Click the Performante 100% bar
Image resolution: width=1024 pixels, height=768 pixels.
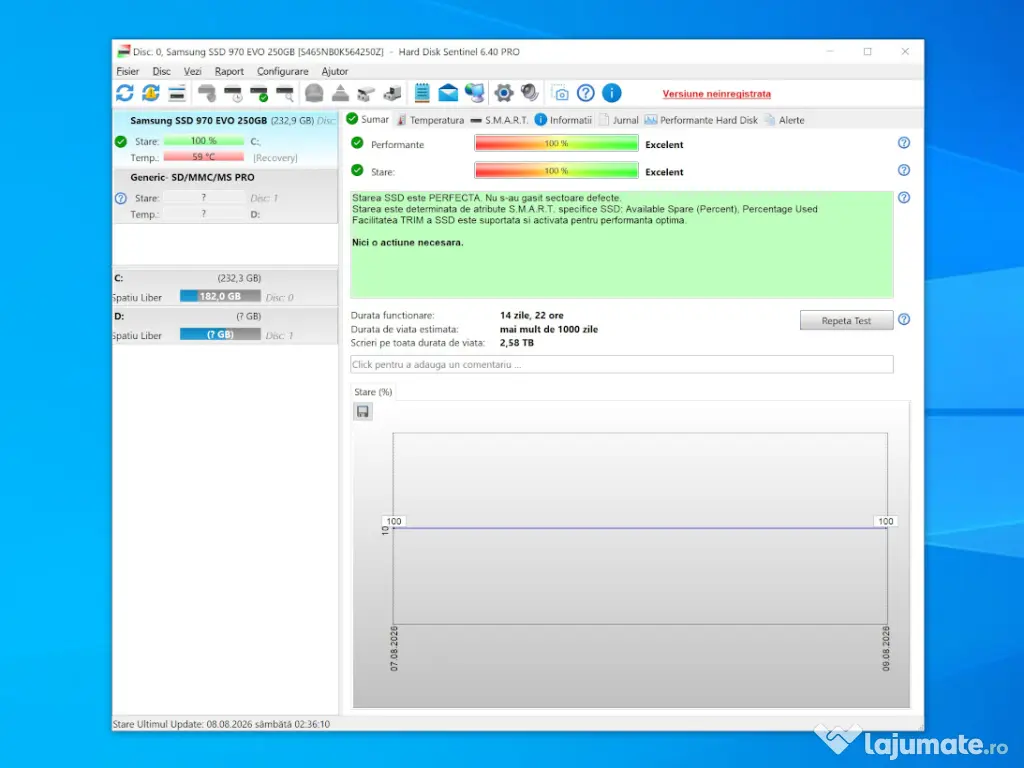556,144
